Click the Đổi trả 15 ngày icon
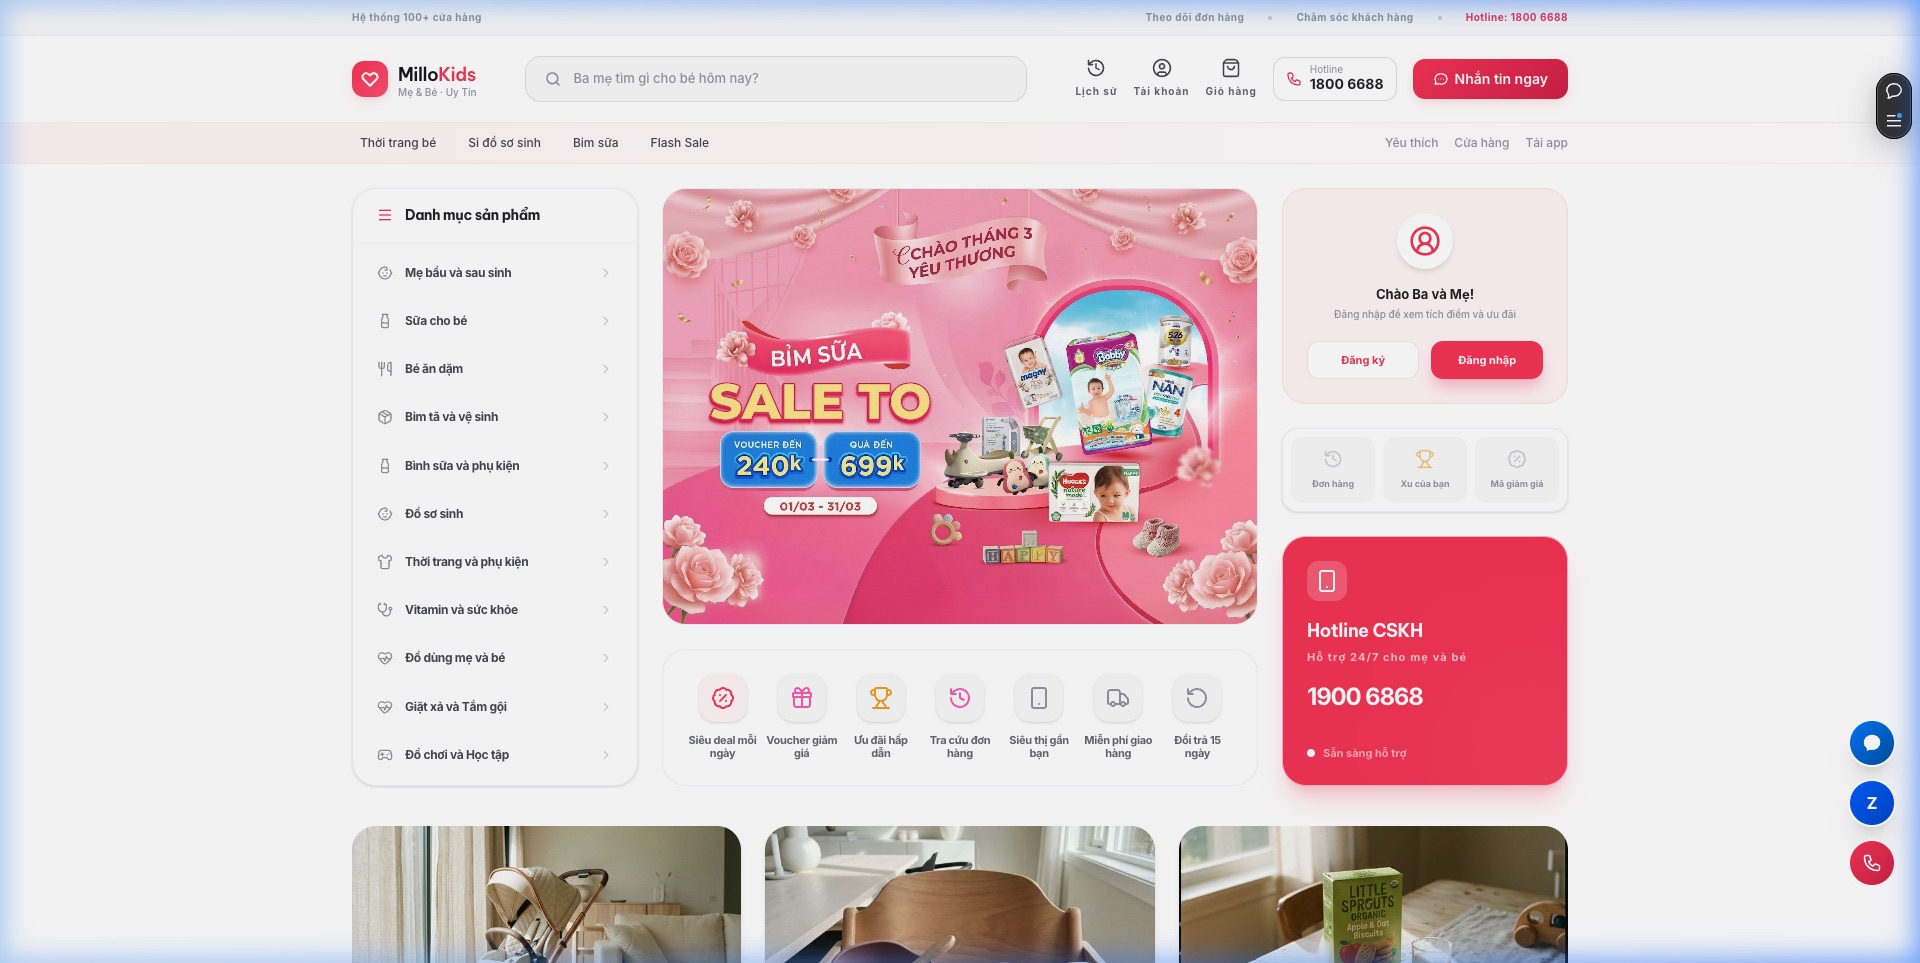 (1196, 699)
